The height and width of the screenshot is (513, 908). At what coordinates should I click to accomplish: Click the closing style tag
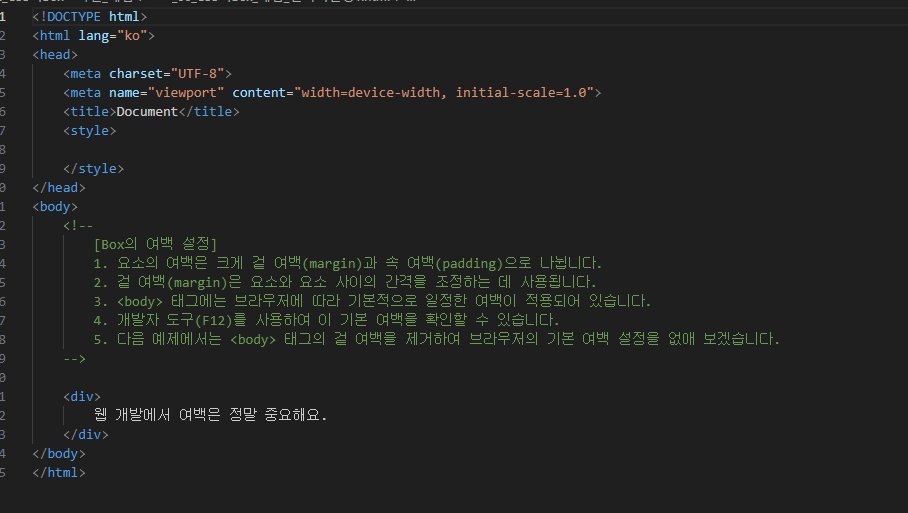click(93, 169)
